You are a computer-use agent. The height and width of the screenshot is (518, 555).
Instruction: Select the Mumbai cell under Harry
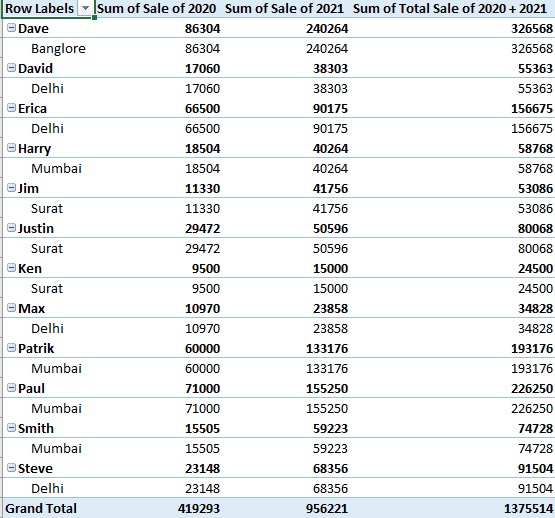(x=56, y=169)
